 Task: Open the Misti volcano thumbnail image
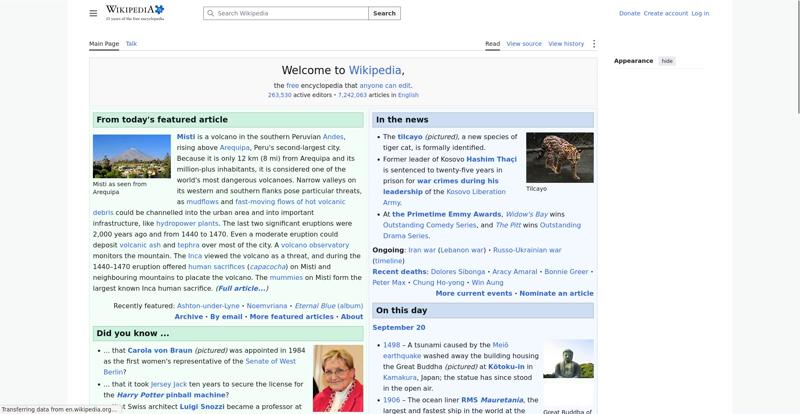click(x=132, y=156)
